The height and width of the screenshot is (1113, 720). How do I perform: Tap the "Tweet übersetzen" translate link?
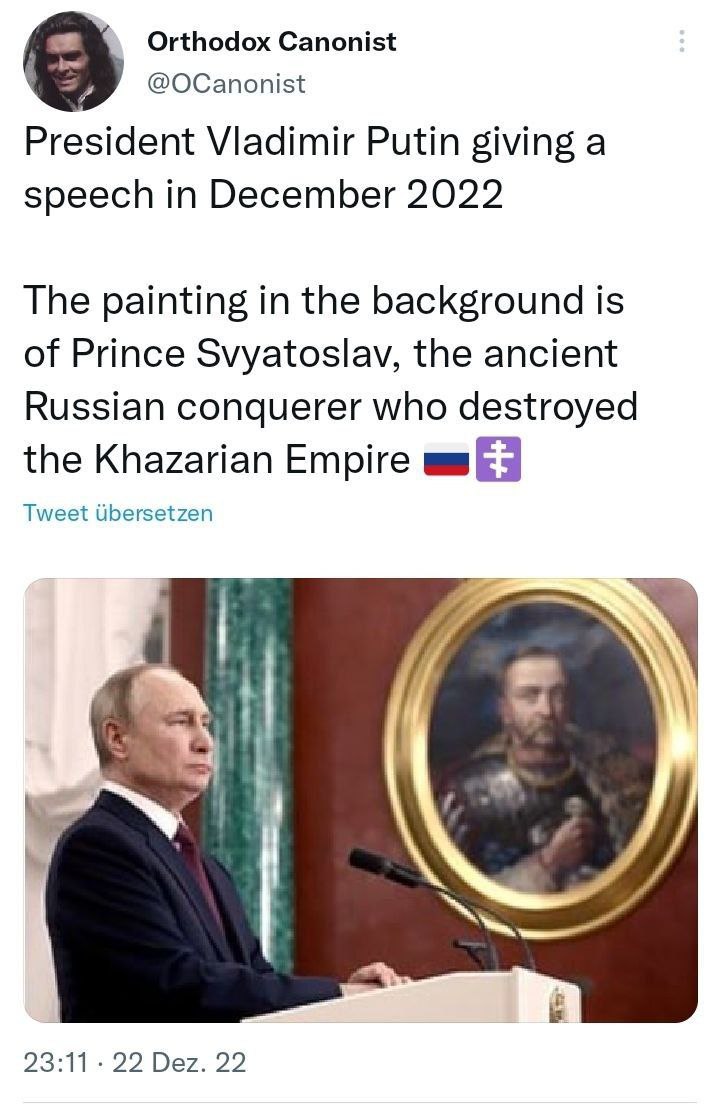tap(118, 512)
